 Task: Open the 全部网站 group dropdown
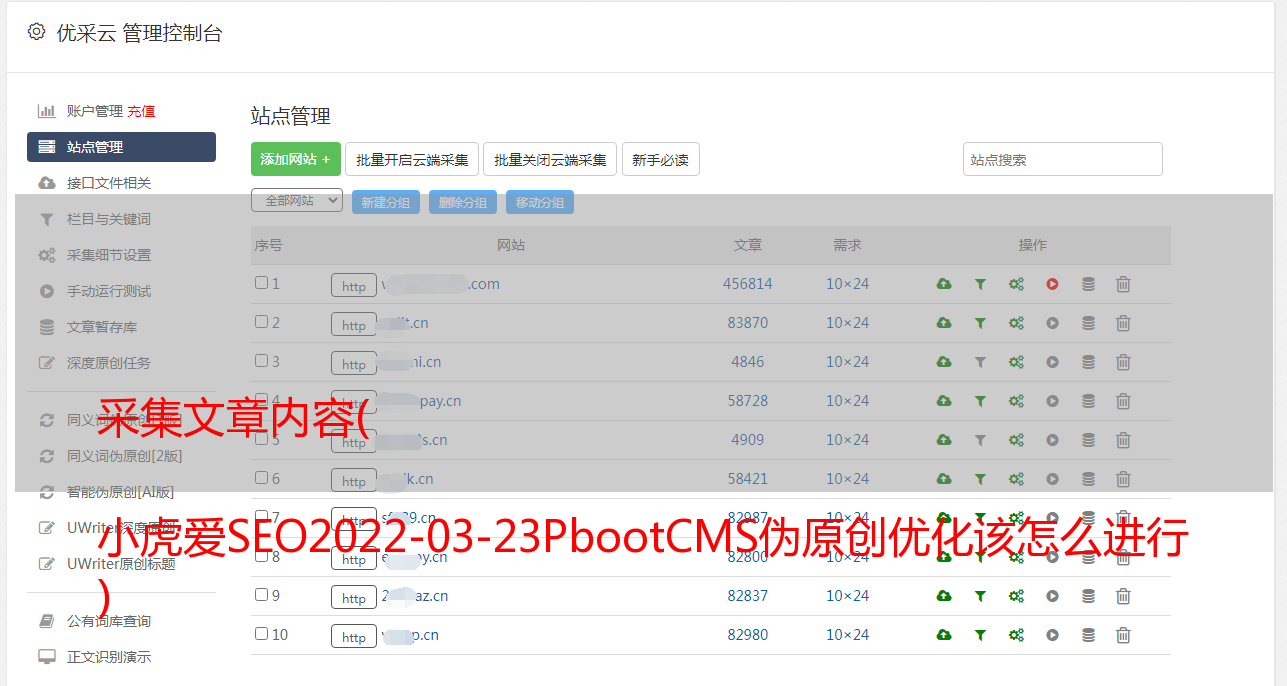297,201
